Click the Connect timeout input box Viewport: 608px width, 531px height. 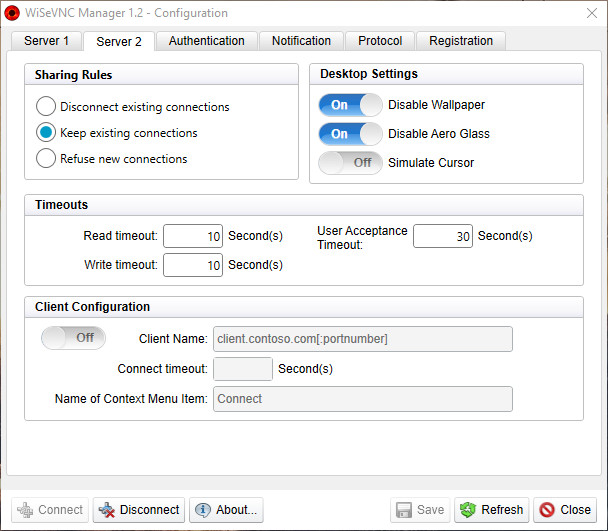pos(243,369)
